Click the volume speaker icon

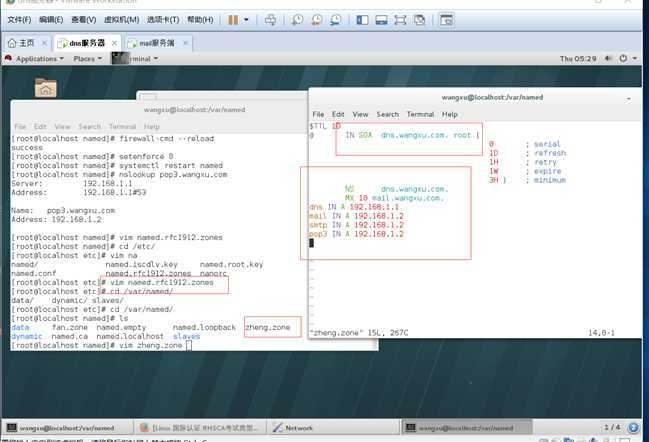[608, 59]
